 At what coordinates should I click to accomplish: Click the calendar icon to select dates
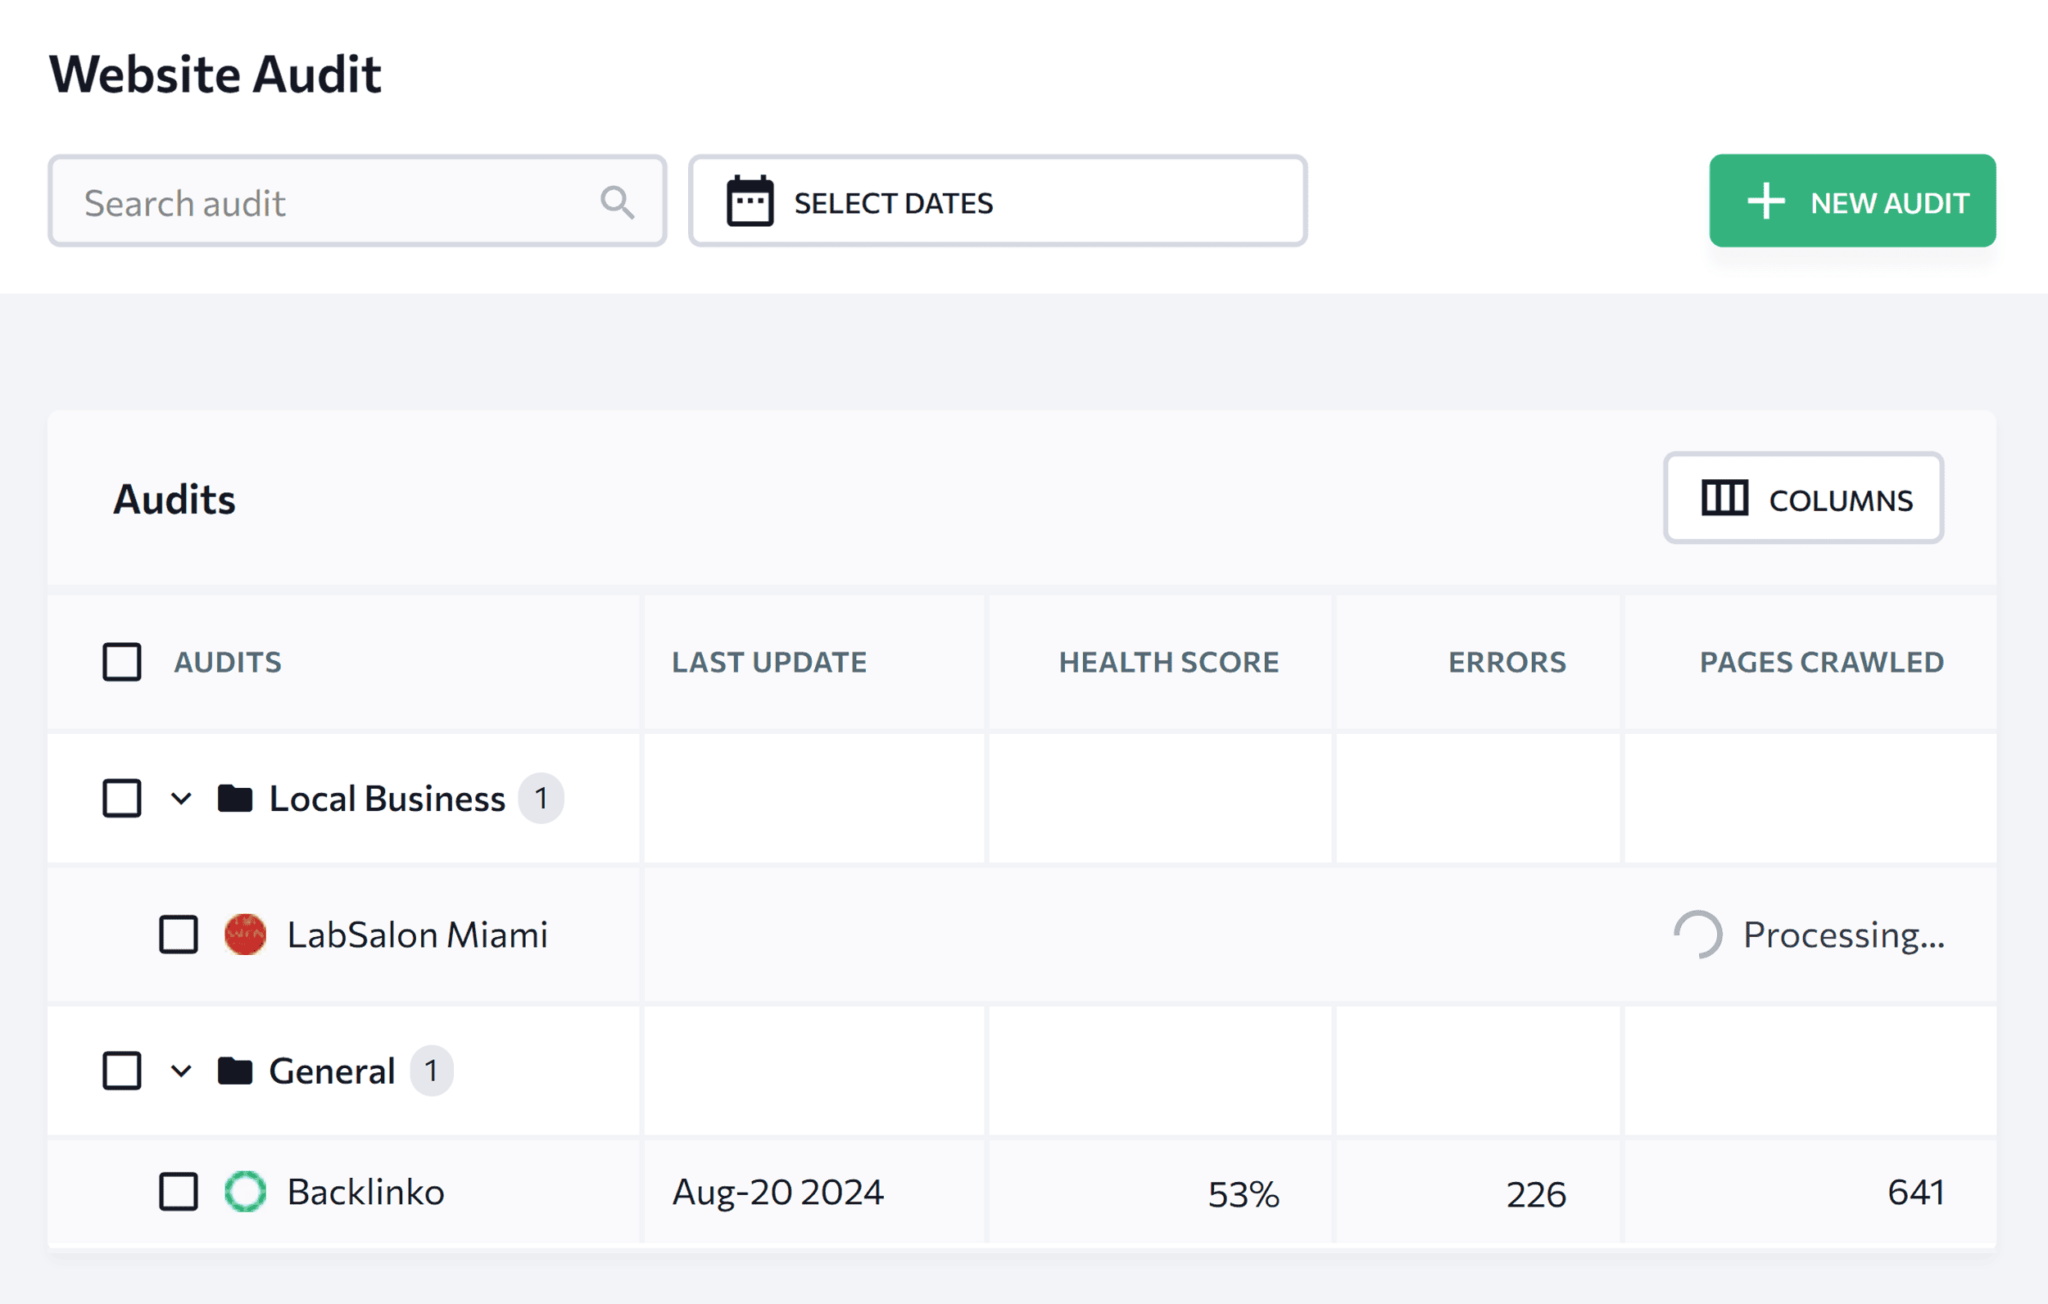746,201
